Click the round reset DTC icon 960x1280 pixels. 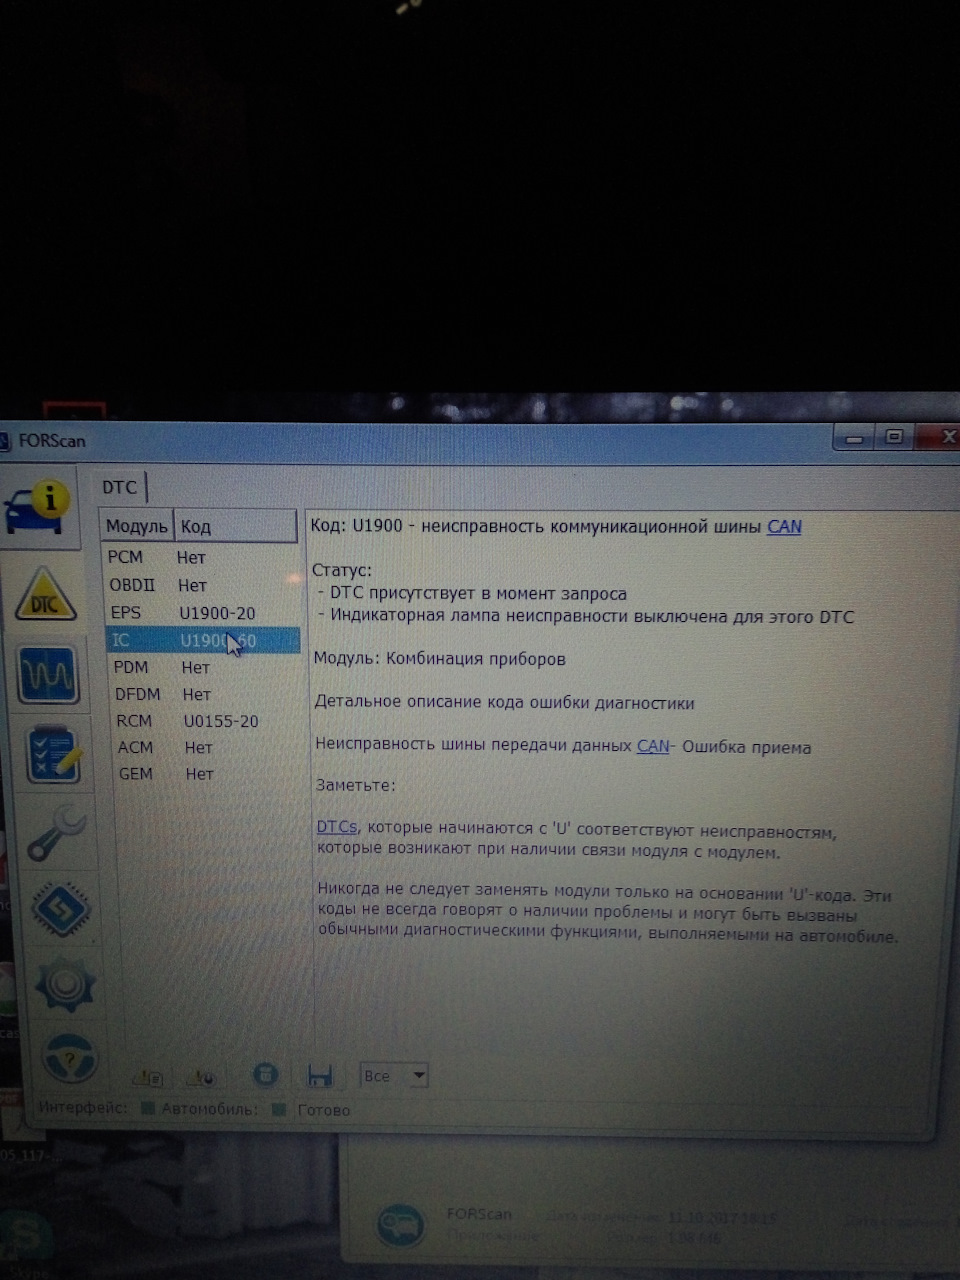pos(265,1075)
